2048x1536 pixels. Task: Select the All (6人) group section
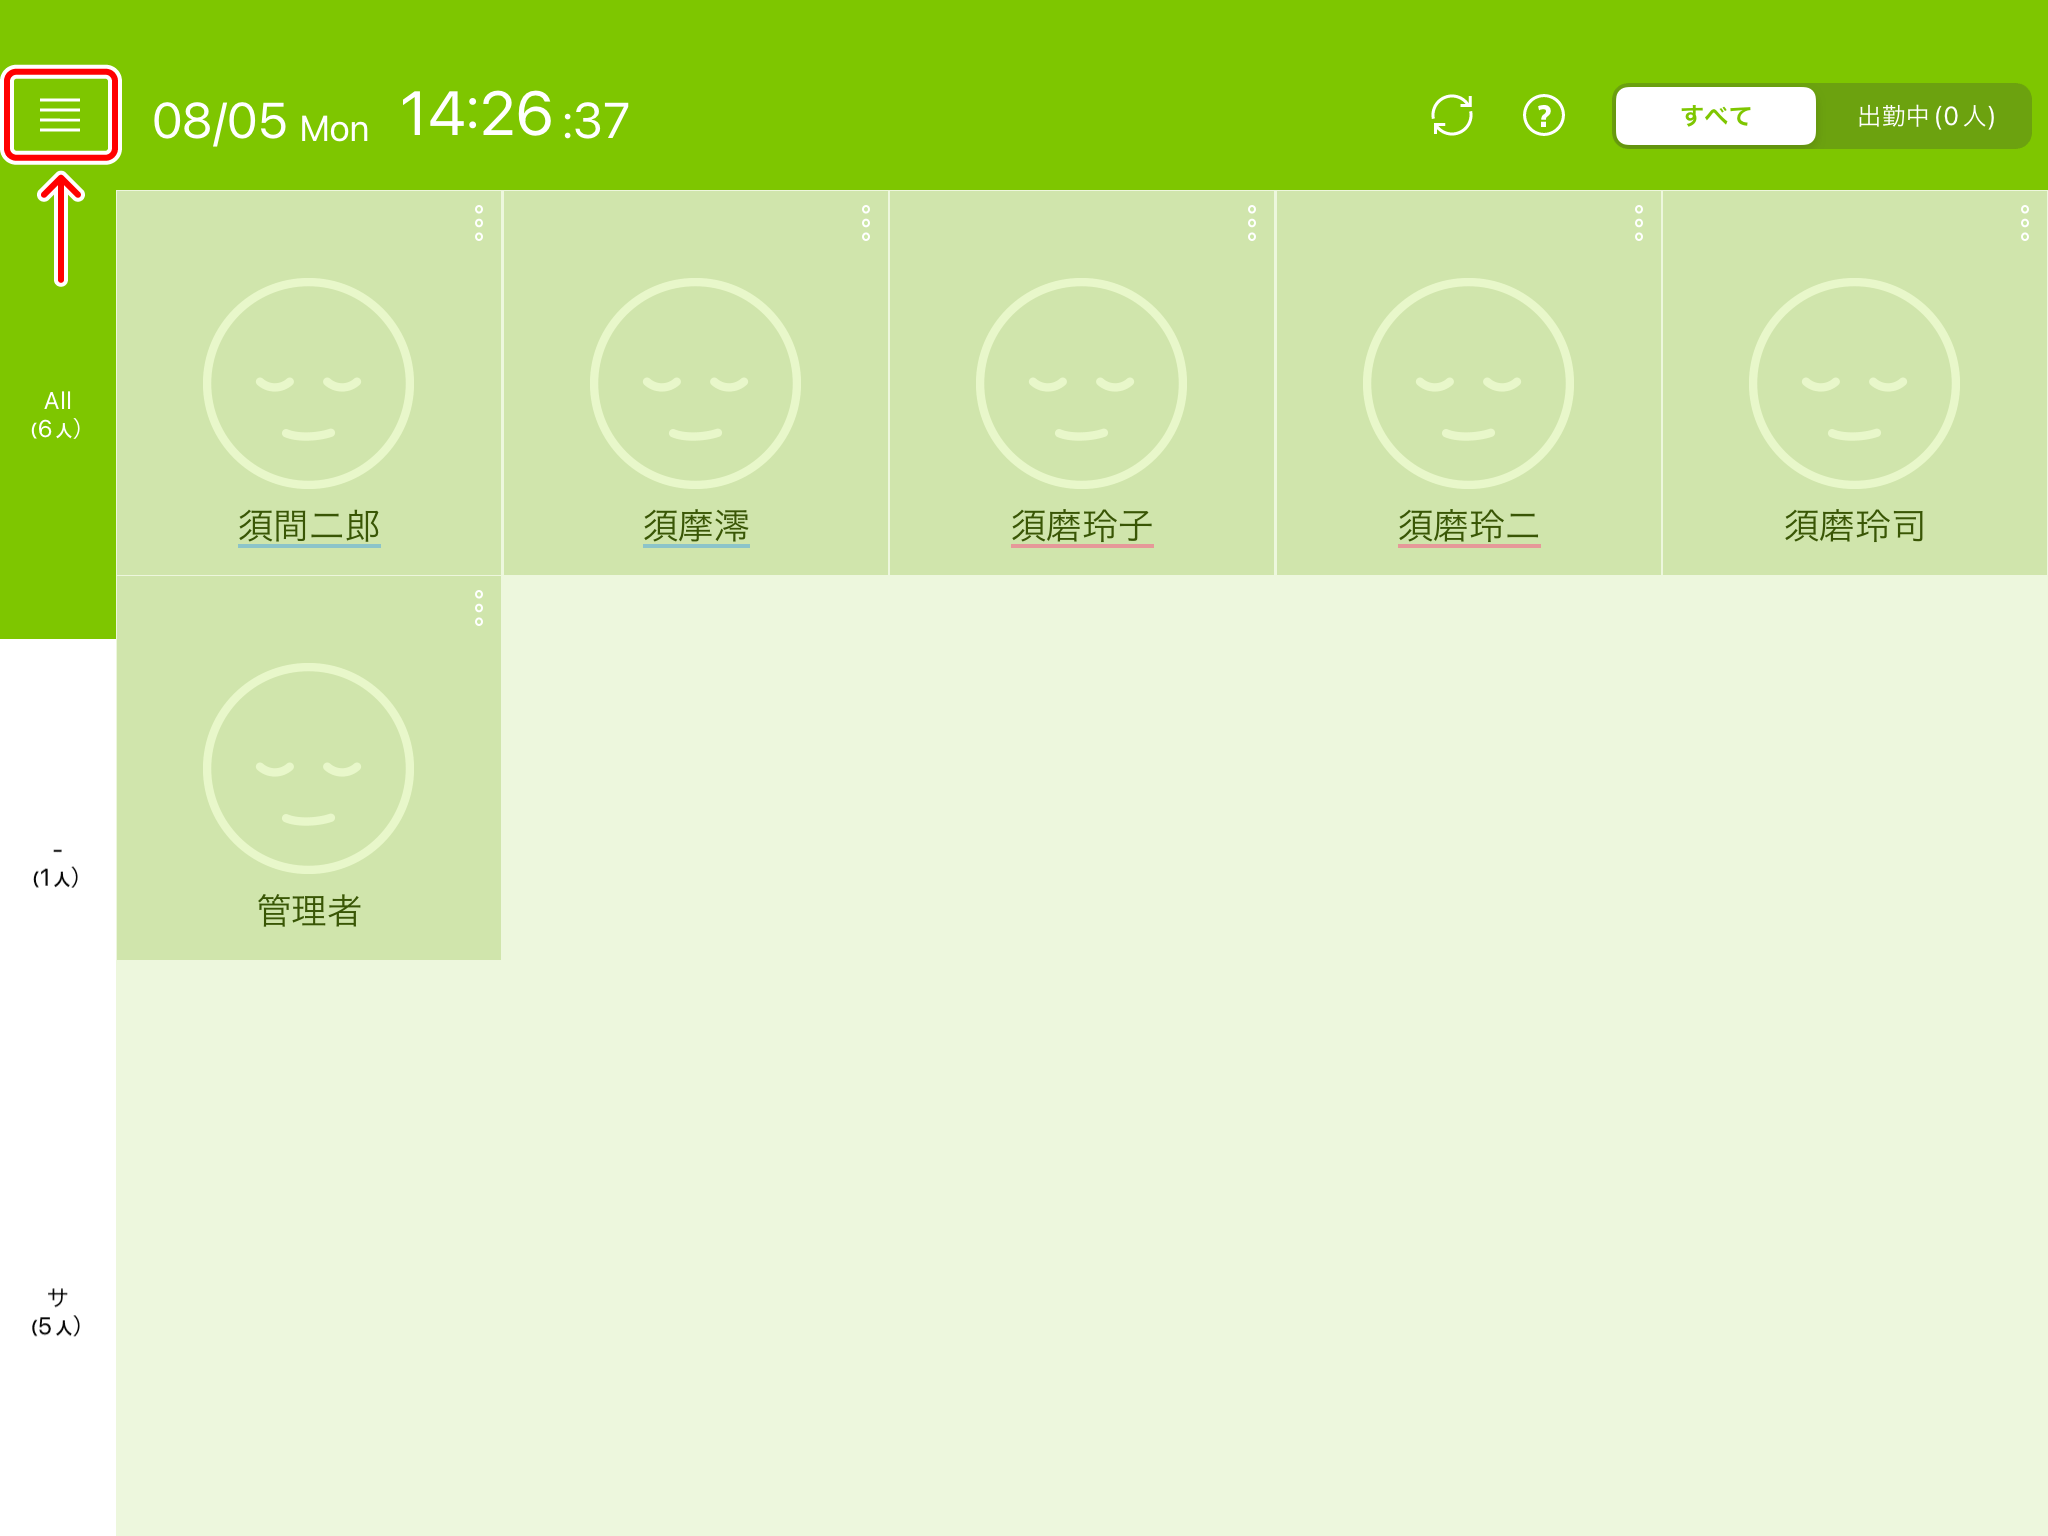tap(56, 413)
